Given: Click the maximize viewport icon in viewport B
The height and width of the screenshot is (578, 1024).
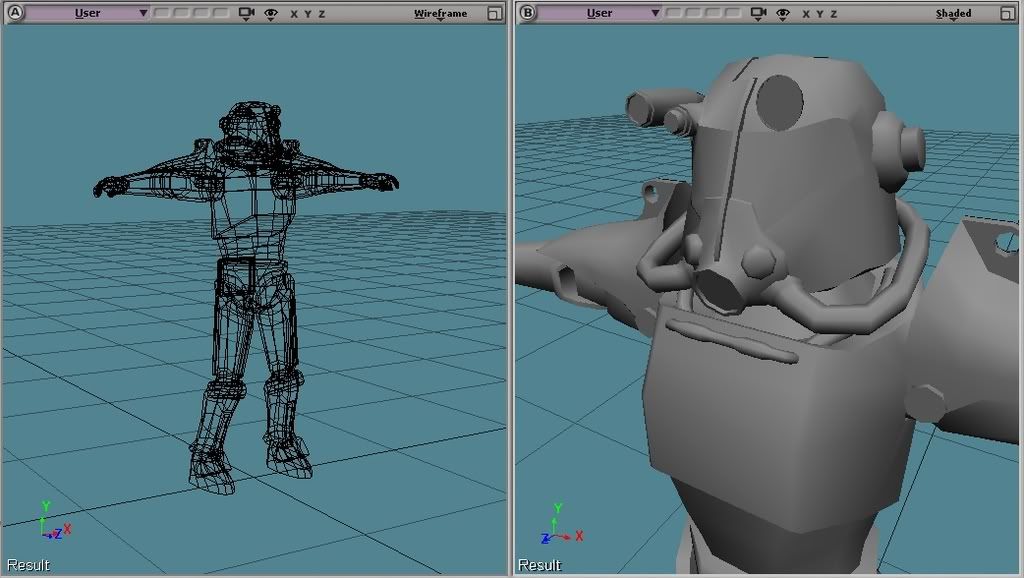Looking at the screenshot, I should pos(1007,14).
